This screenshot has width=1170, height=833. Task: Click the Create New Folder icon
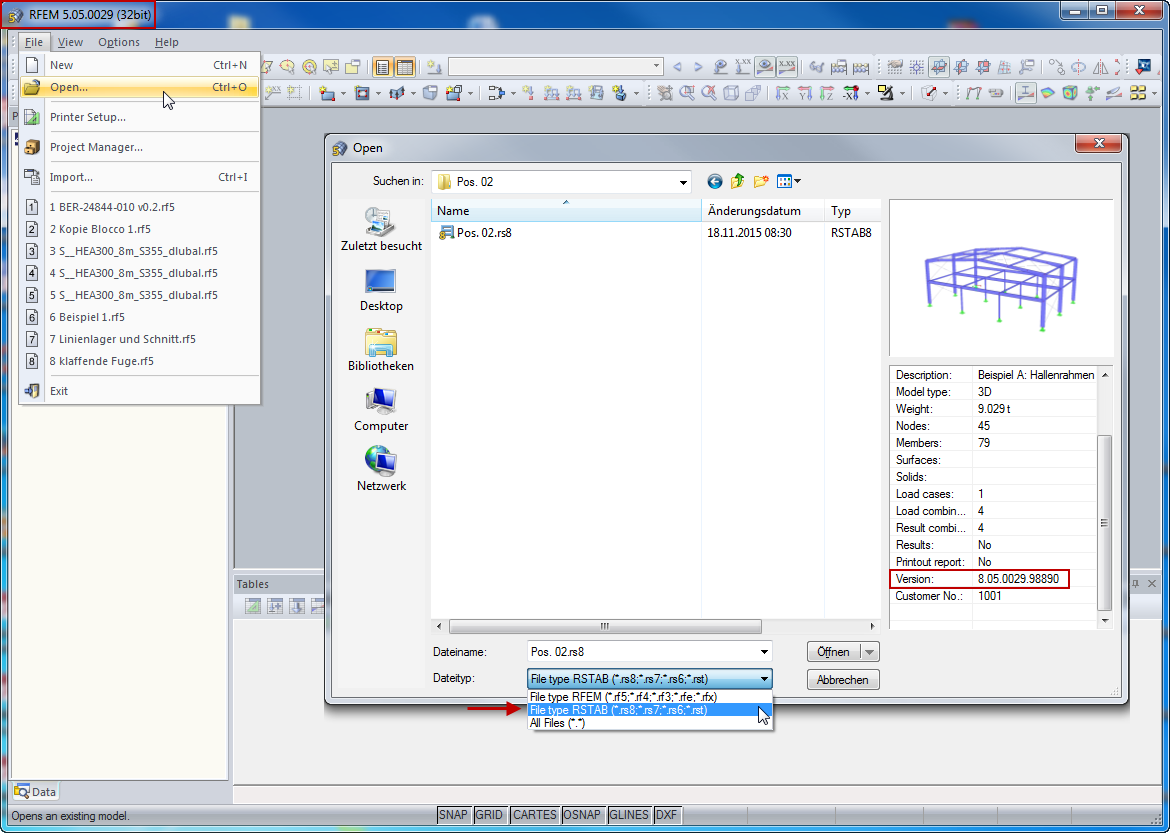click(x=761, y=181)
